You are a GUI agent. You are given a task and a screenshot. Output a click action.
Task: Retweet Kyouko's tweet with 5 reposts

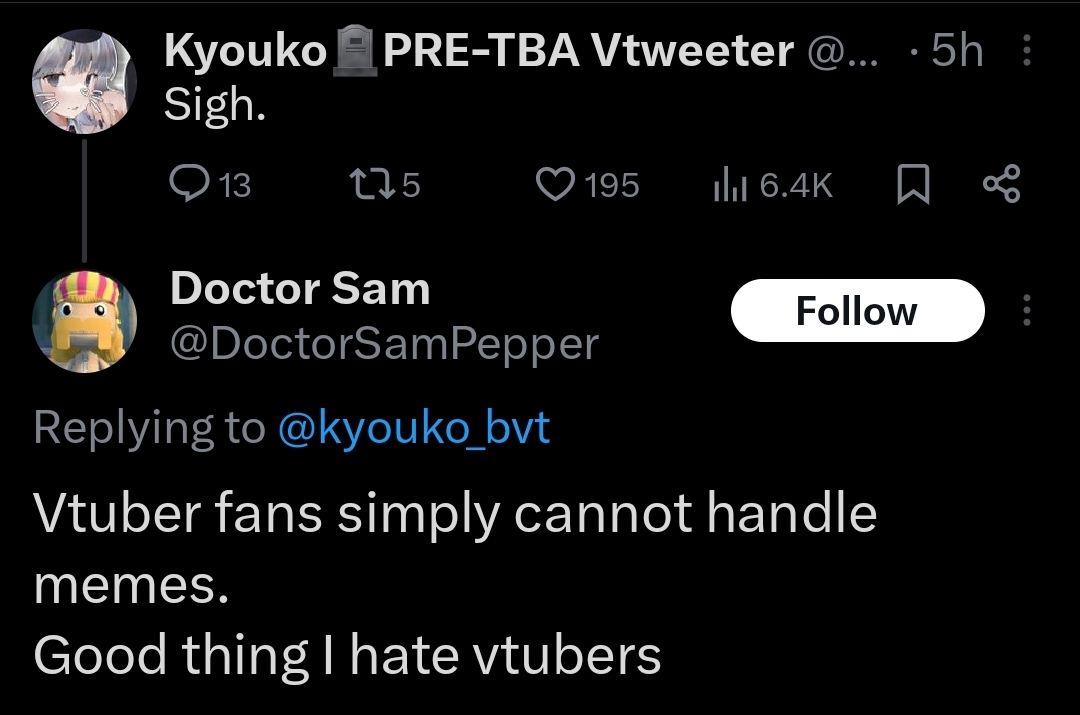pos(385,185)
